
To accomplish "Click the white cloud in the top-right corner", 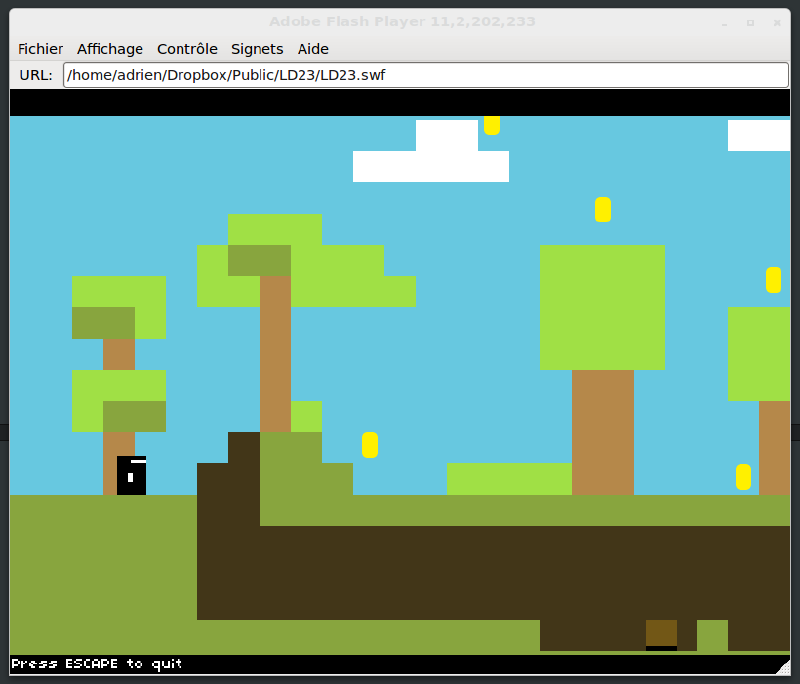I will pyautogui.click(x=758, y=135).
